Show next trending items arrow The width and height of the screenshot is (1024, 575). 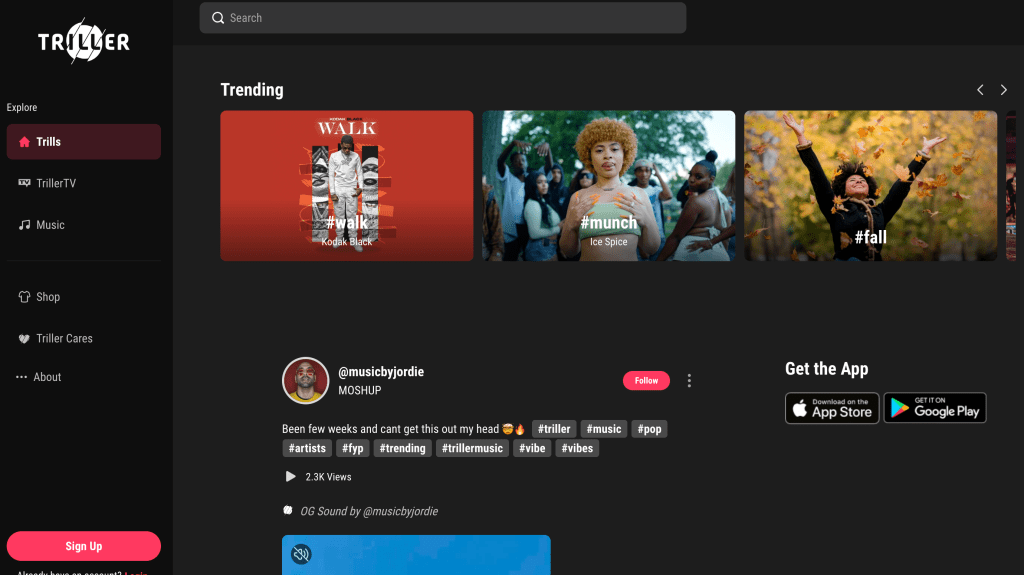tap(1003, 90)
